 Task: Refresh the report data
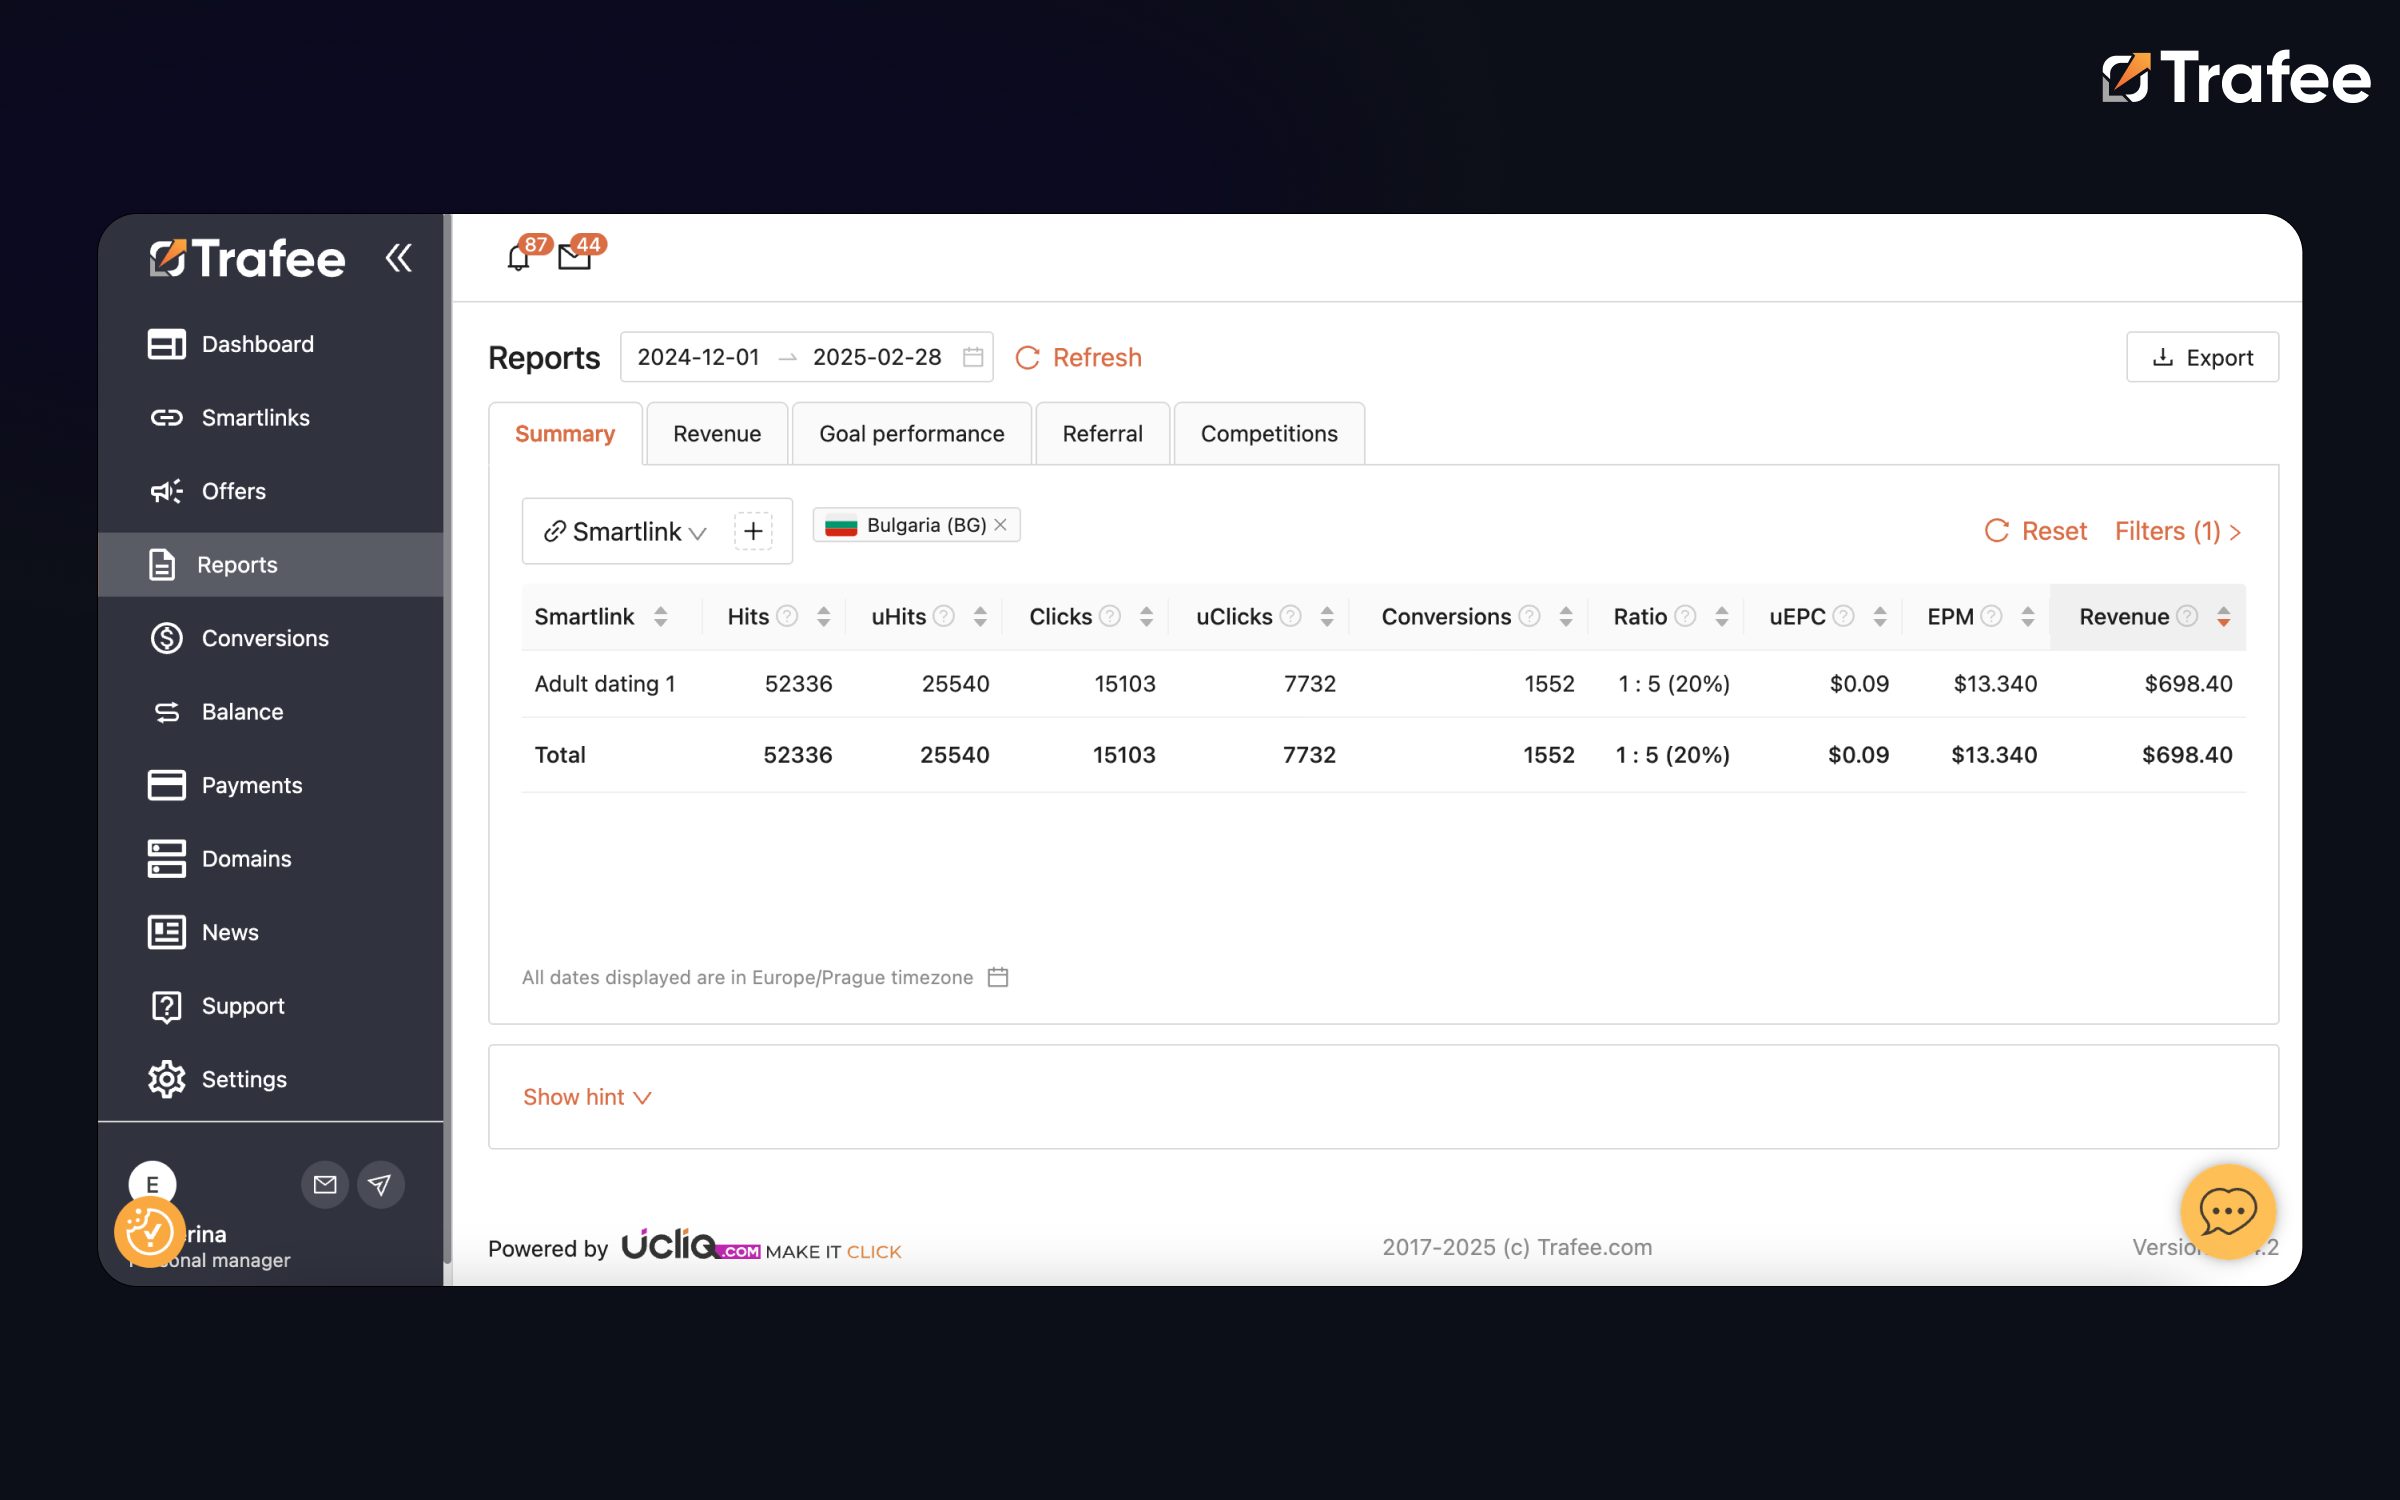tap(1078, 357)
